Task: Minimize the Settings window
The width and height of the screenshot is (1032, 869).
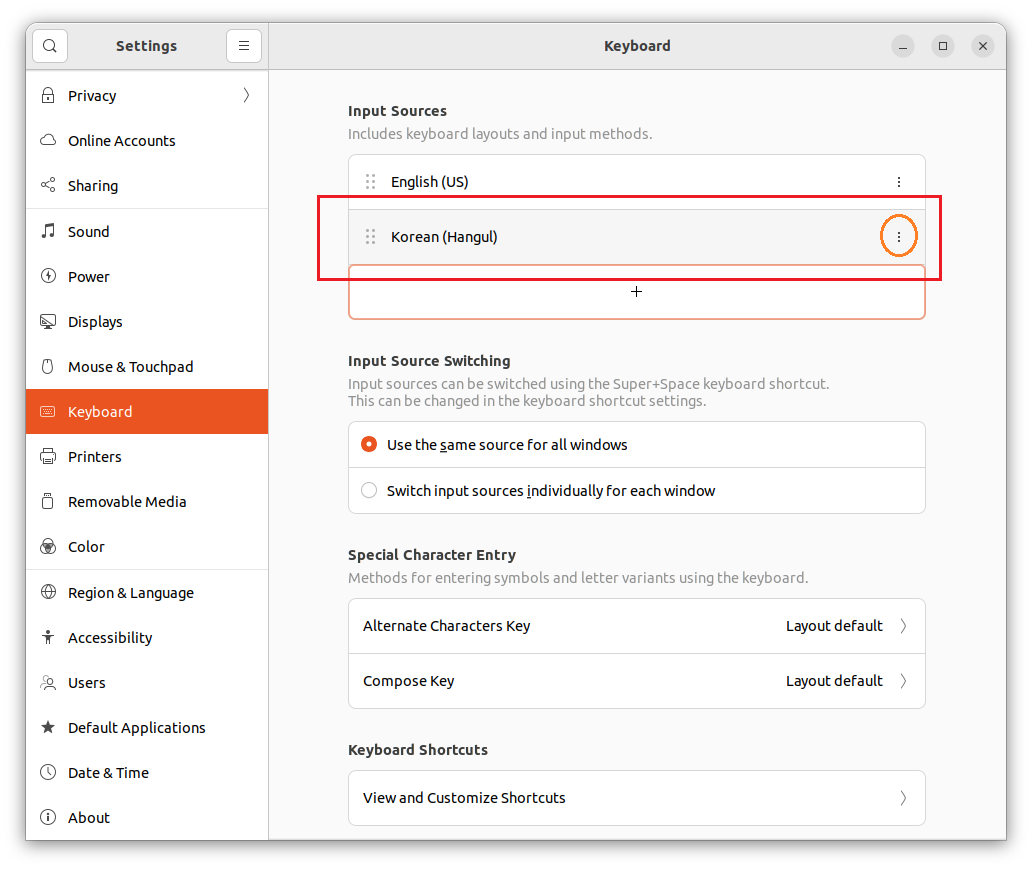Action: [x=902, y=46]
